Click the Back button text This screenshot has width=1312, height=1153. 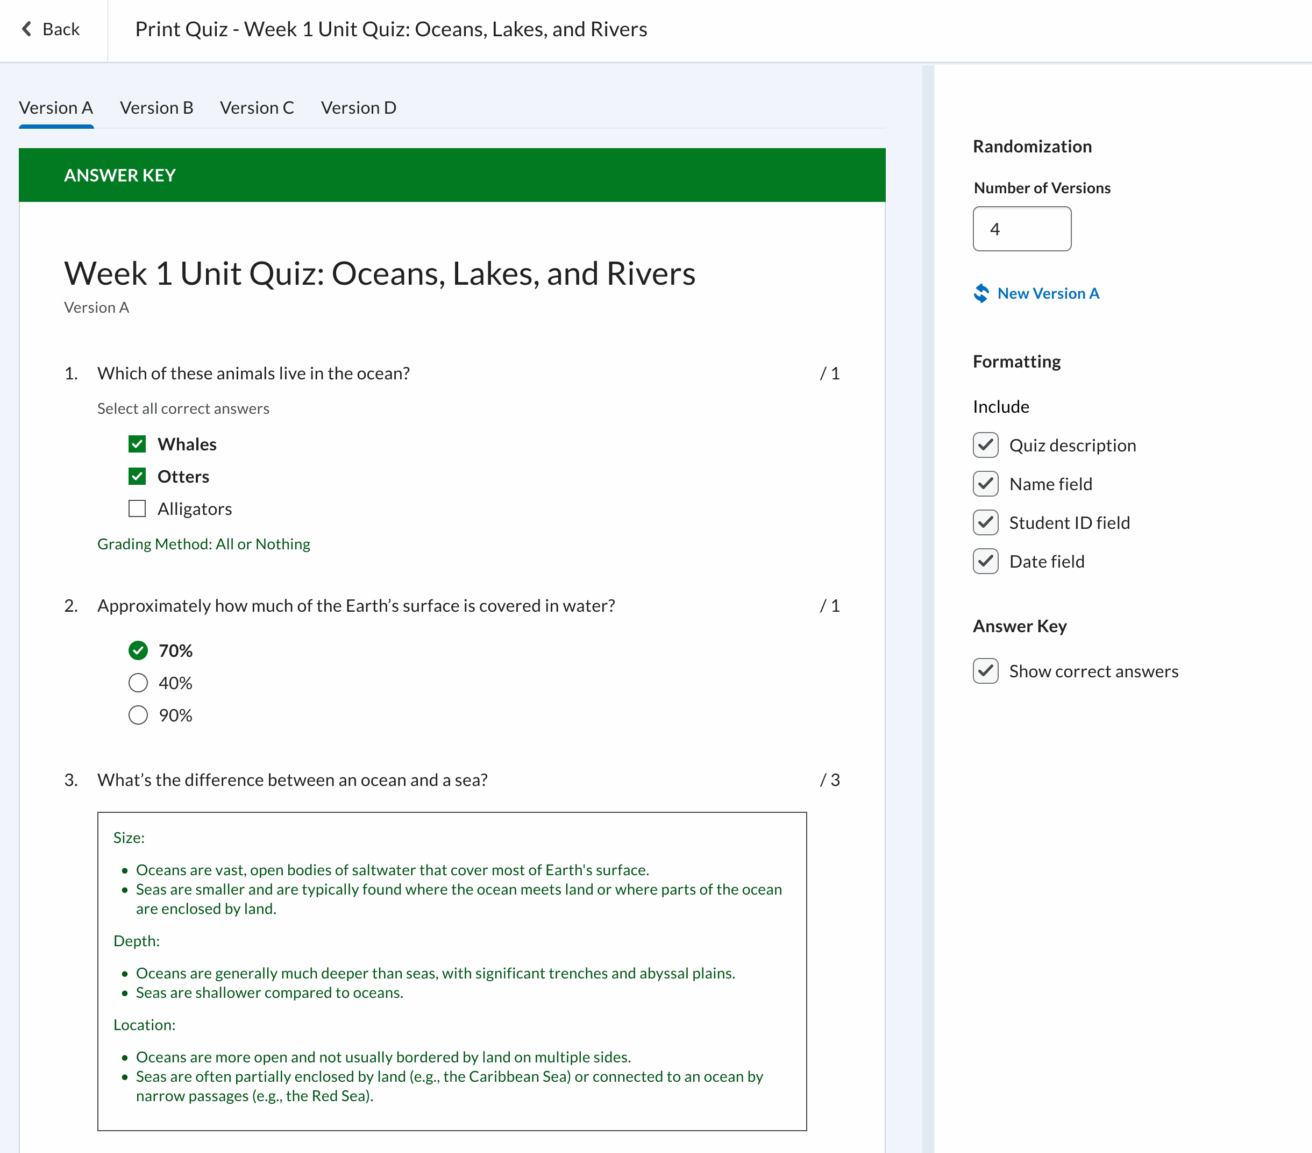pos(61,29)
